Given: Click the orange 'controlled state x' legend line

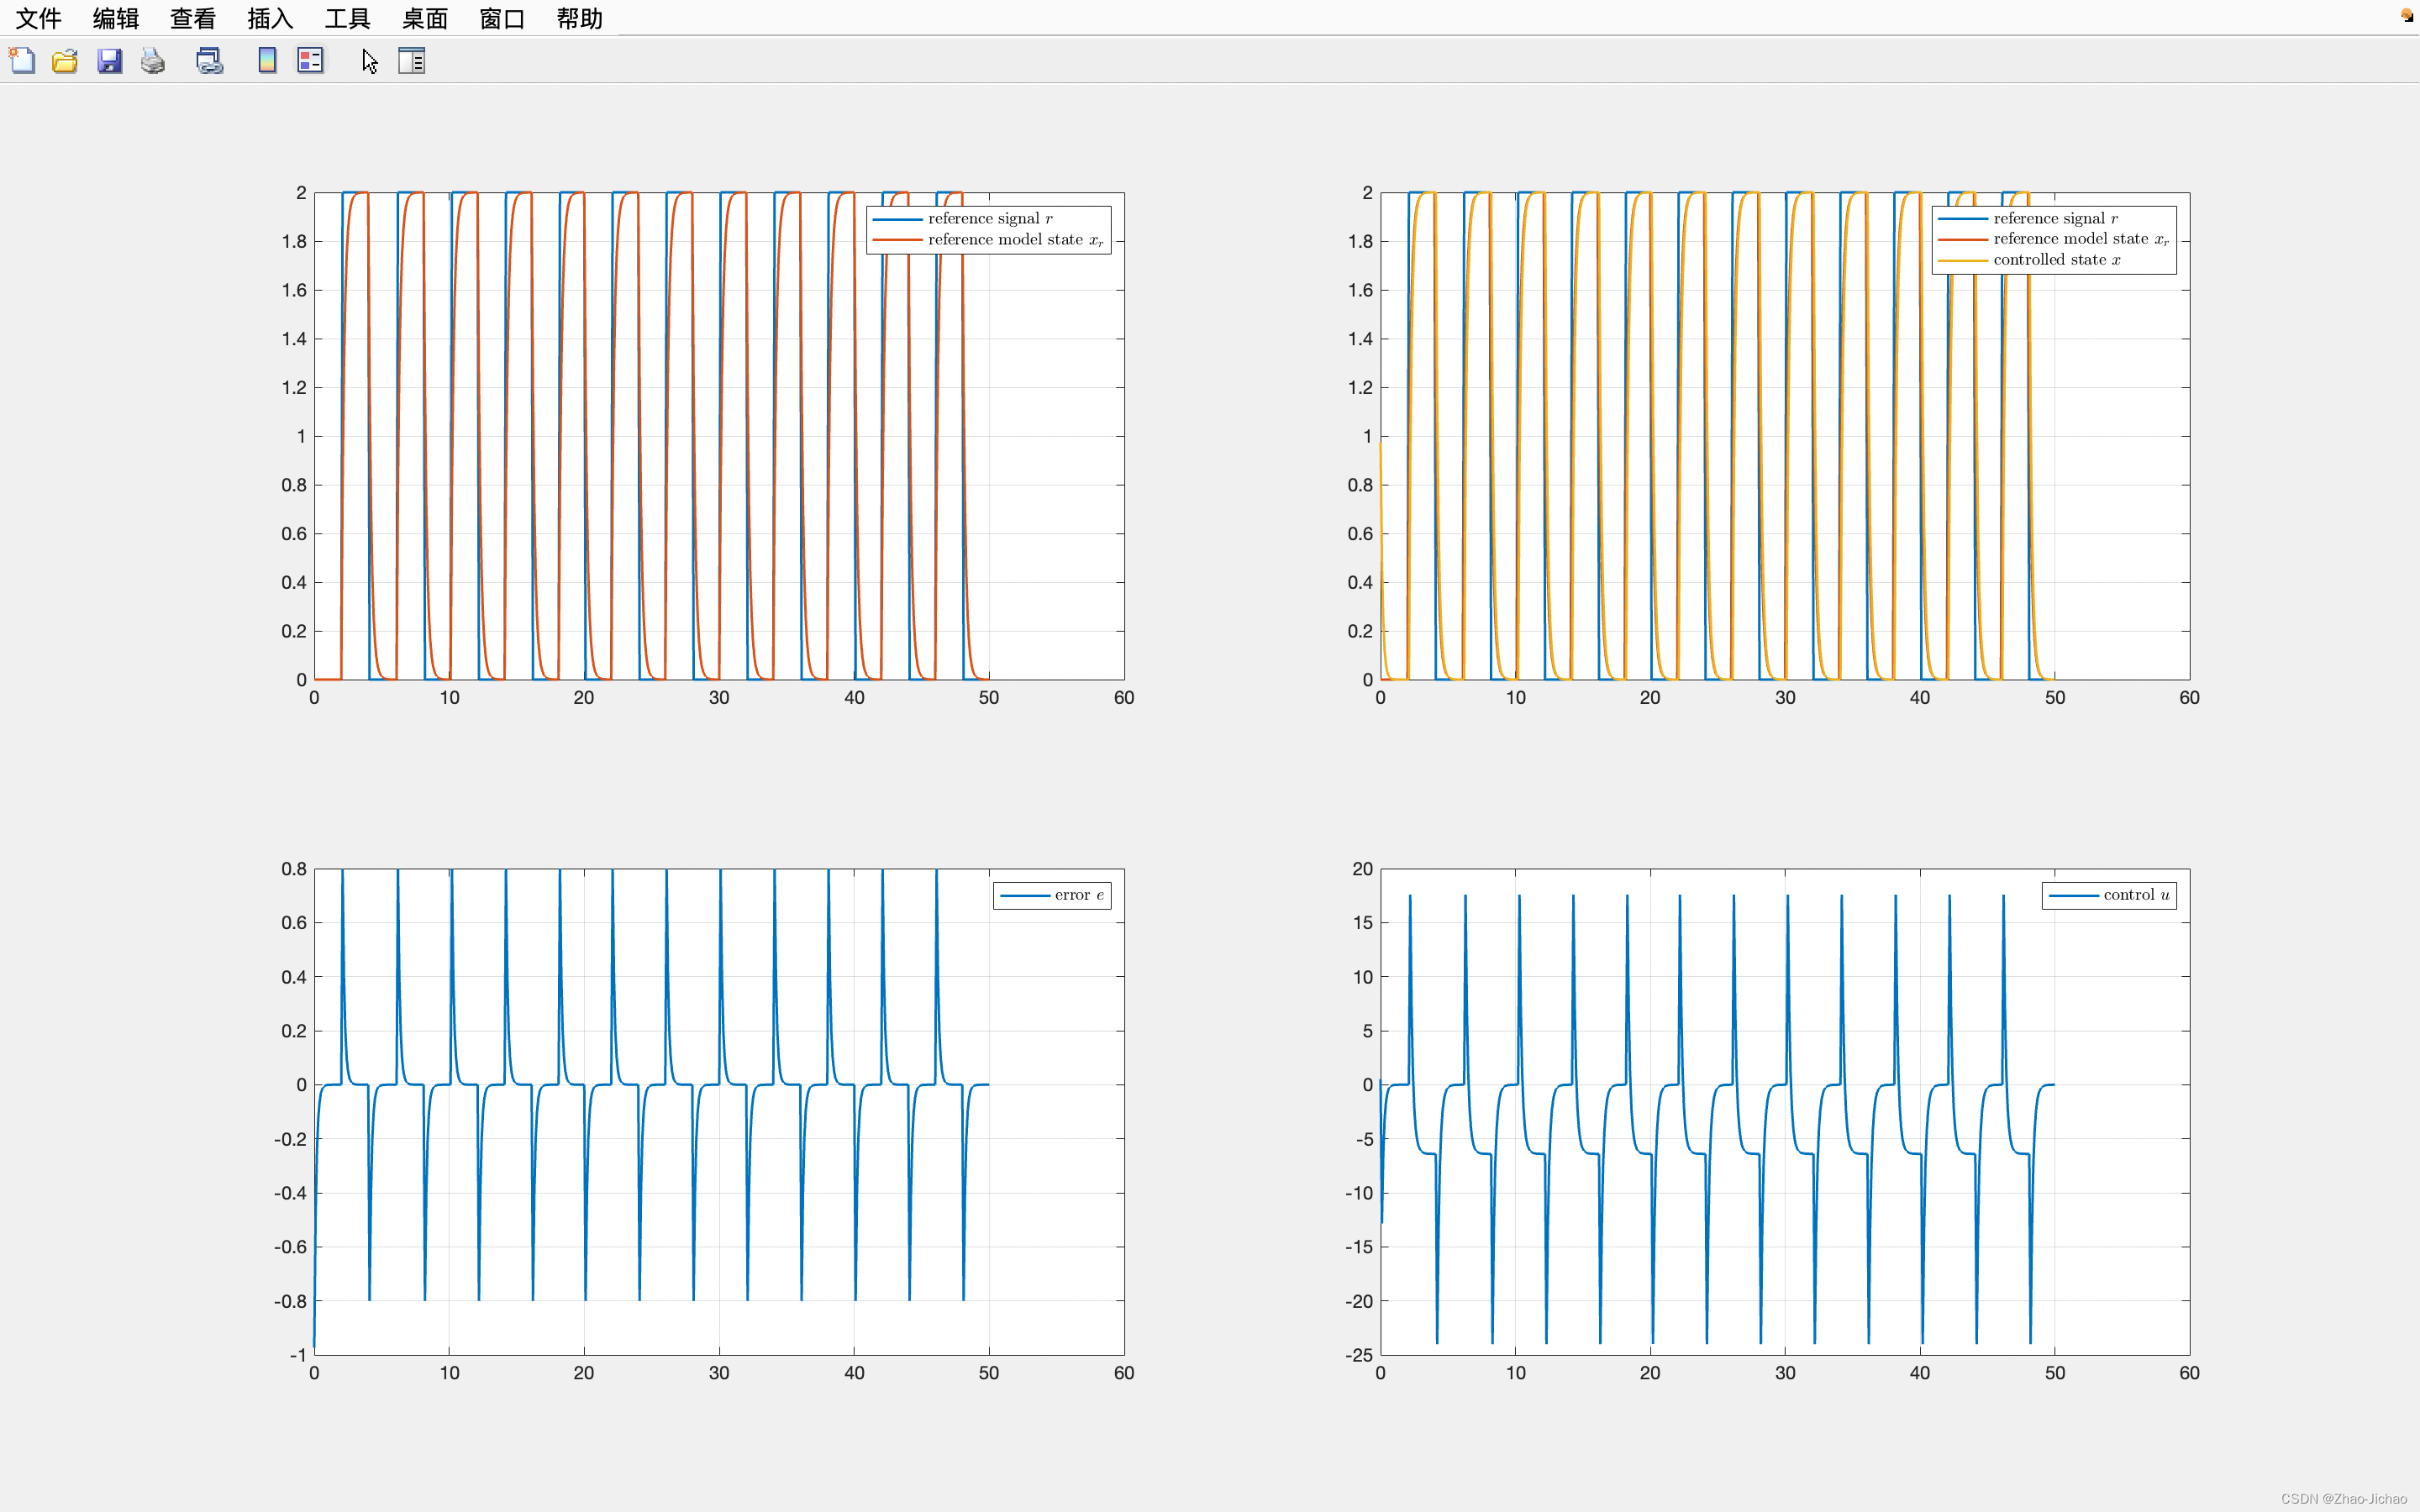Looking at the screenshot, I should pos(1962,260).
